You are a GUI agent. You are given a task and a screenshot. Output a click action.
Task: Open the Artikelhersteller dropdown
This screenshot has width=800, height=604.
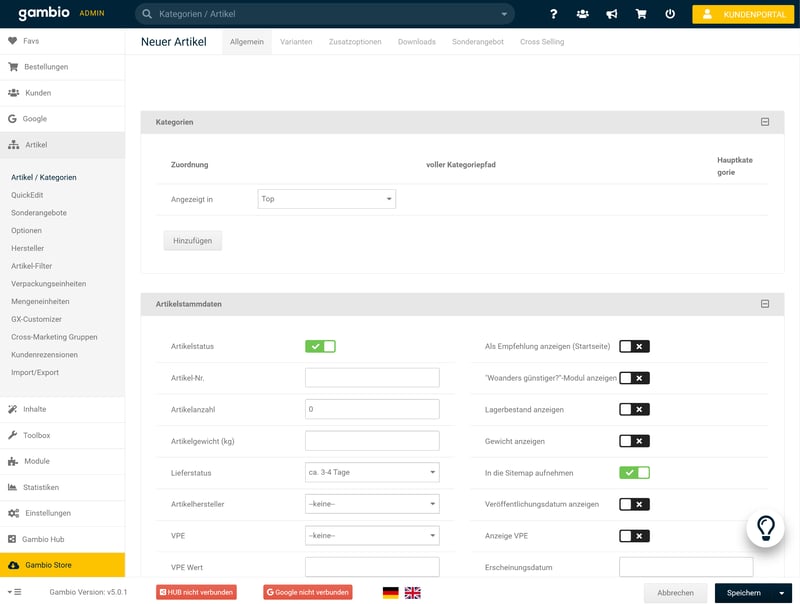pyautogui.click(x=372, y=504)
